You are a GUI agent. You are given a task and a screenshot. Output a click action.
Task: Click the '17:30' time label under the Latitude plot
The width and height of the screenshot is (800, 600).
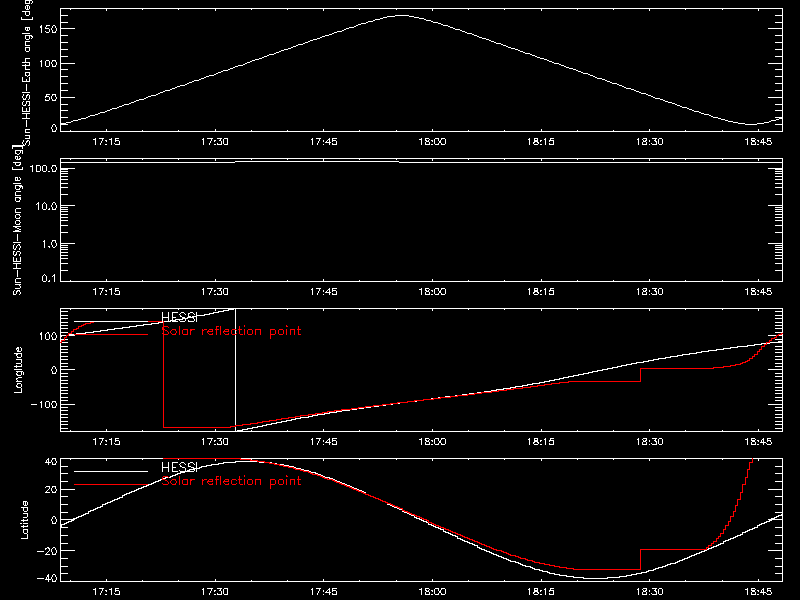tap(215, 591)
